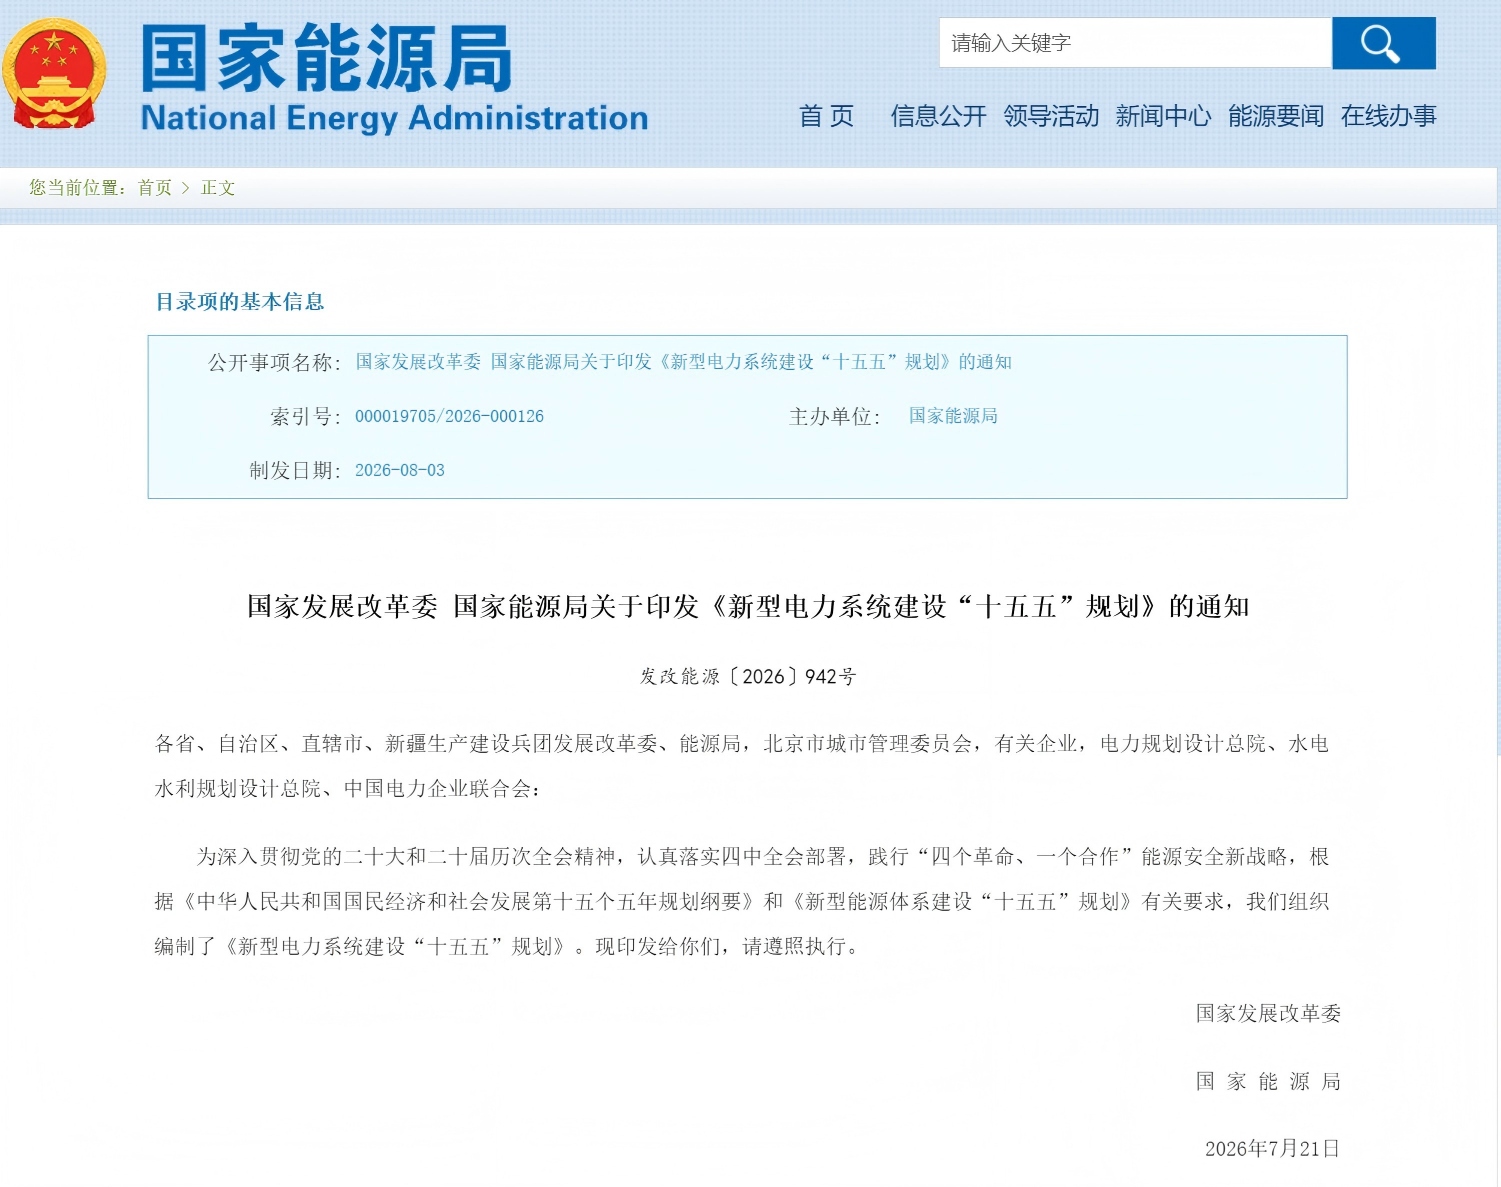Open the 在线办事 navigation item
The height and width of the screenshot is (1187, 1501).
pyautogui.click(x=1388, y=116)
